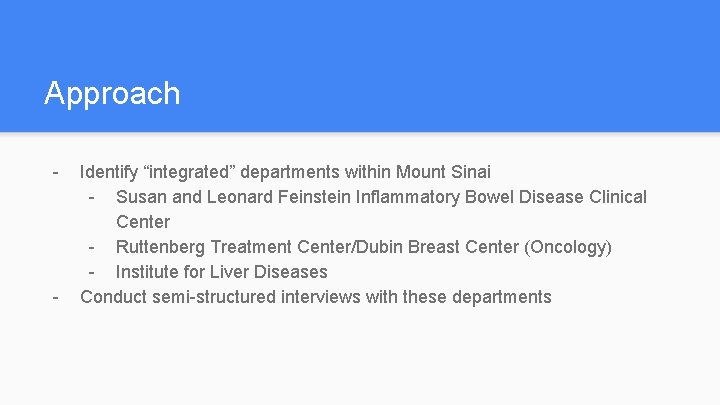The height and width of the screenshot is (405, 720).
Task: Click the dash before "Susan and Leonard"
Action: point(91,197)
